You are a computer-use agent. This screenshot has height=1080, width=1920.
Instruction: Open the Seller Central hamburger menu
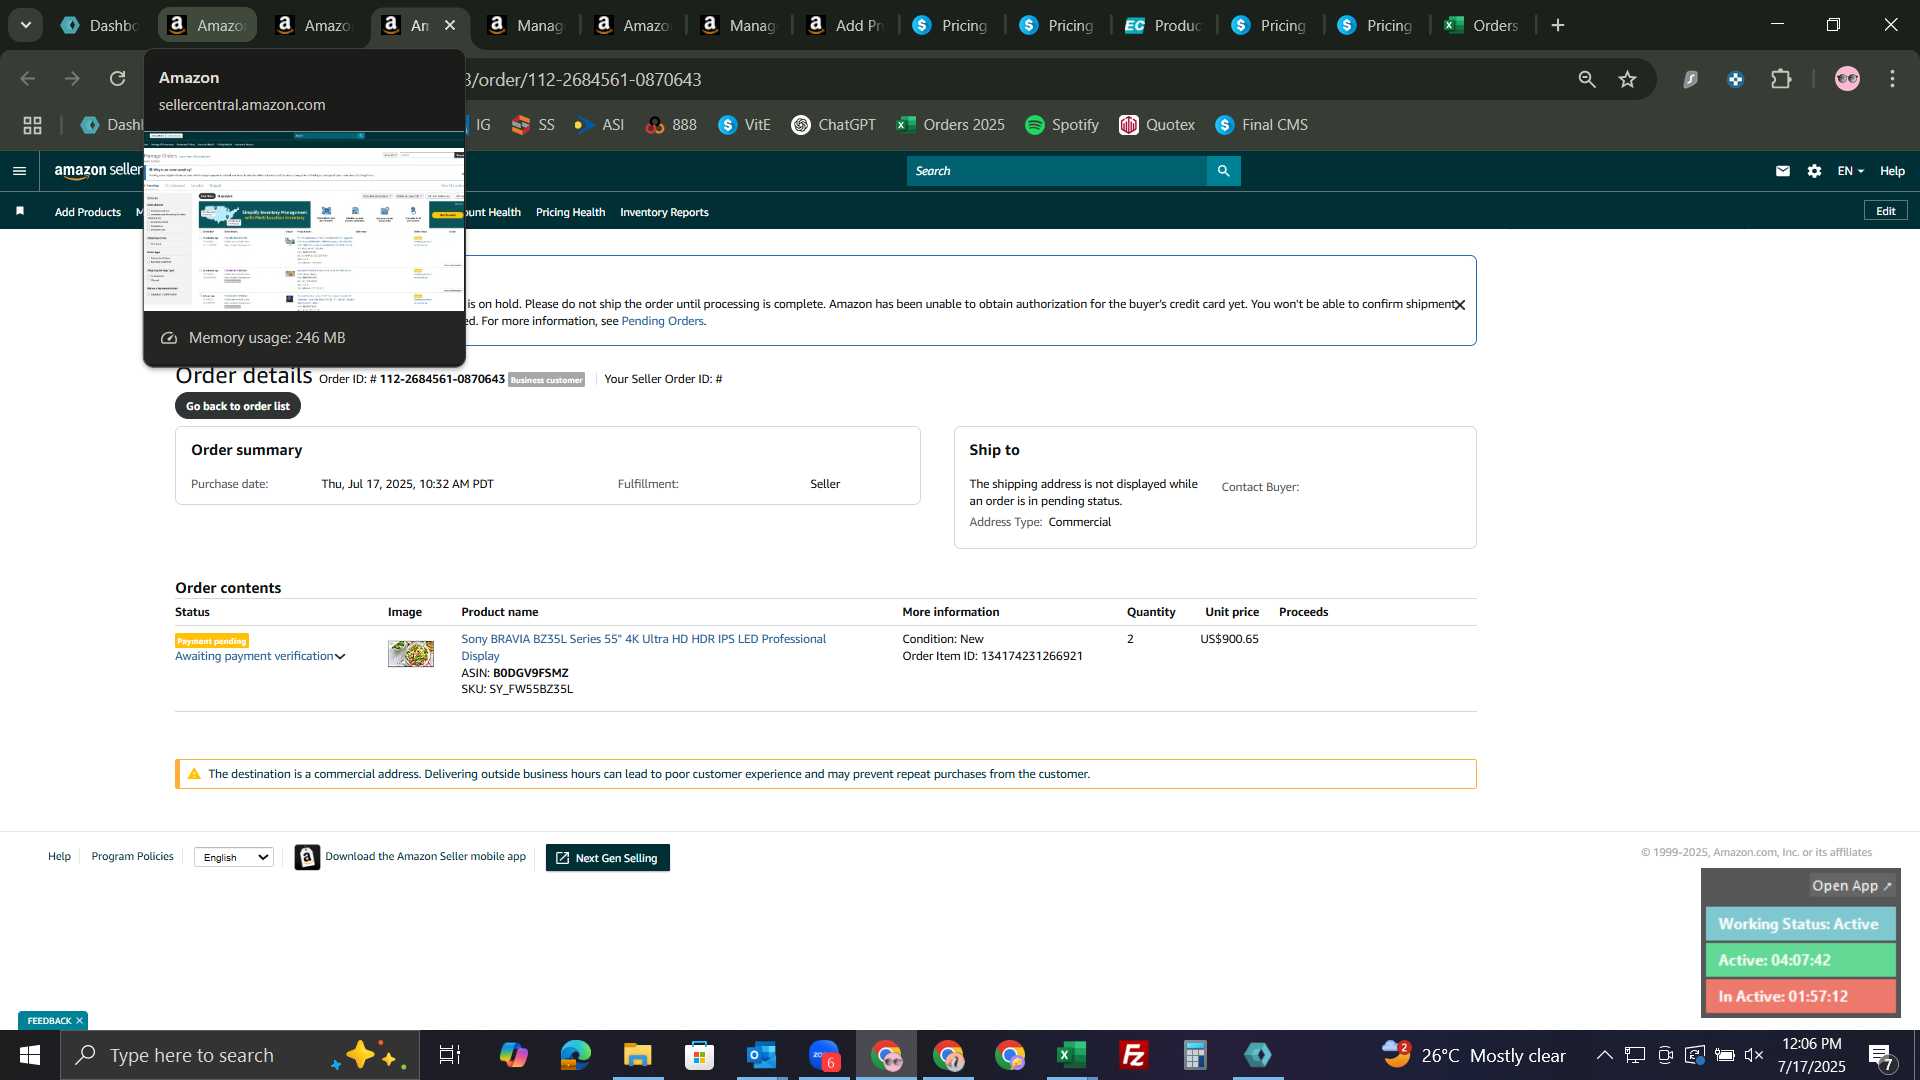pyautogui.click(x=19, y=171)
